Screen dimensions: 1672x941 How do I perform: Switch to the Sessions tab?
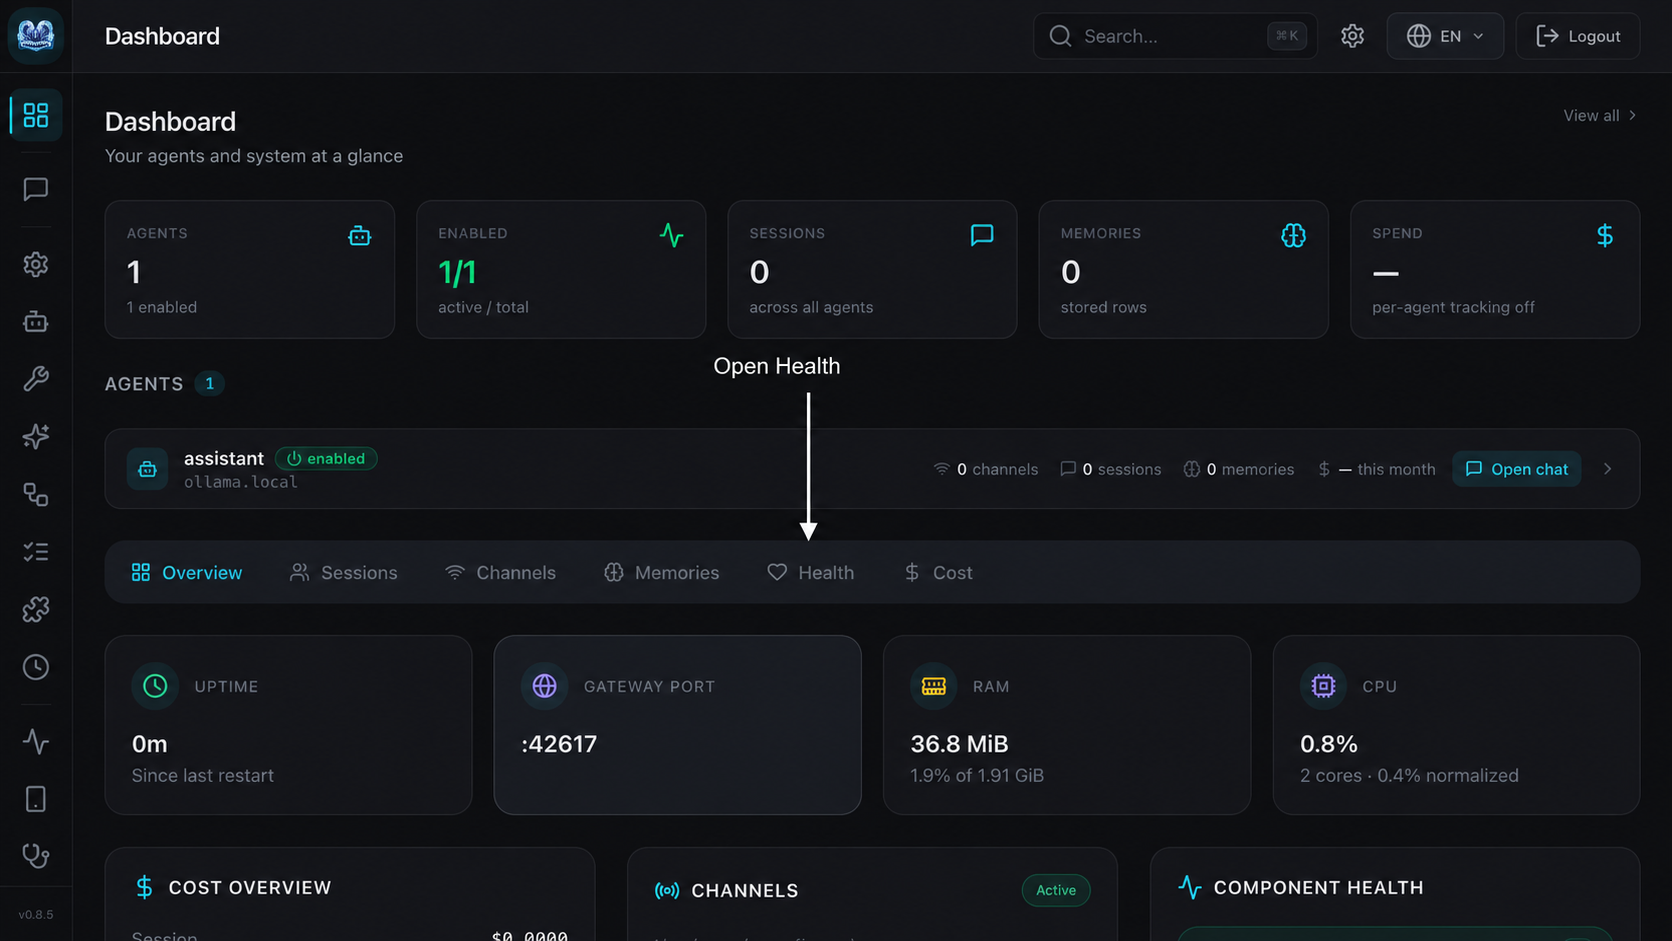point(344,572)
